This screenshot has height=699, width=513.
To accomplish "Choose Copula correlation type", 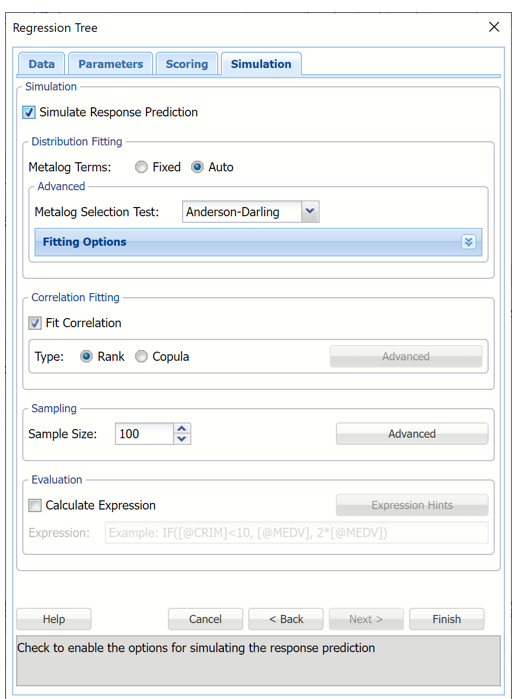I will click(x=141, y=357).
